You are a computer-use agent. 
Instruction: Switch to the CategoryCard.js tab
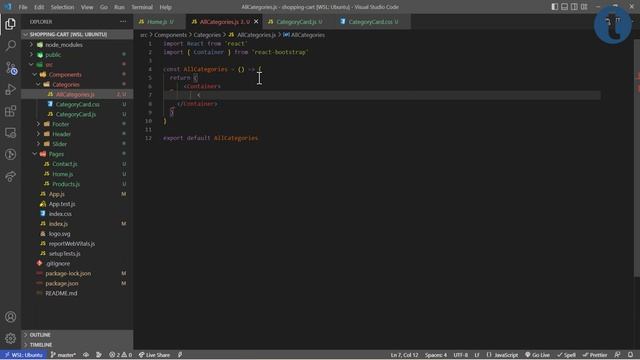click(x=299, y=22)
